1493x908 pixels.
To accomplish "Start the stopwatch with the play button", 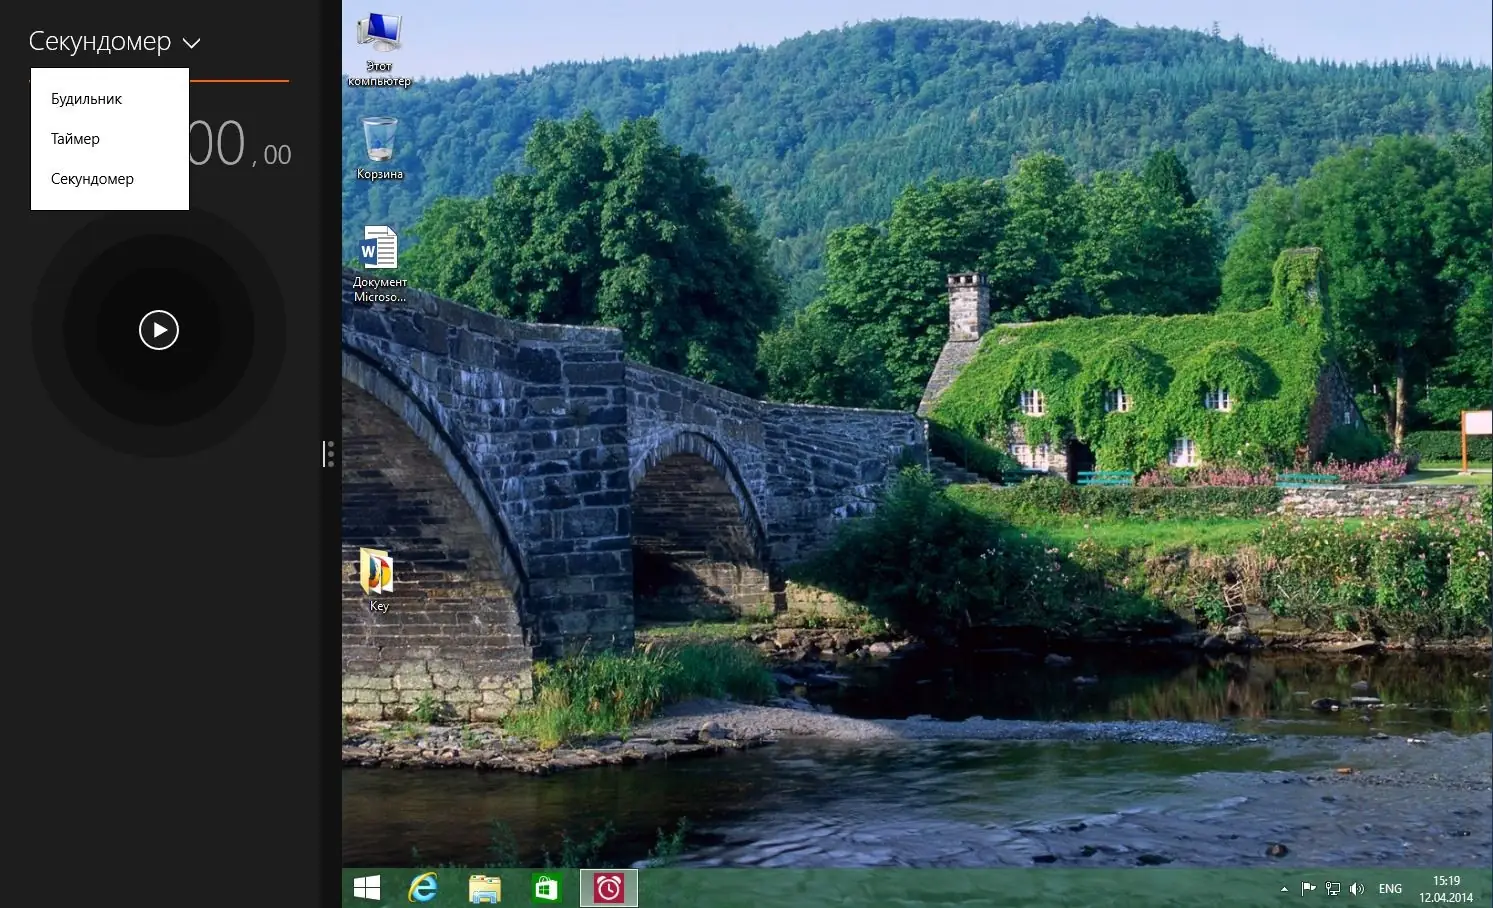I will pyautogui.click(x=158, y=330).
